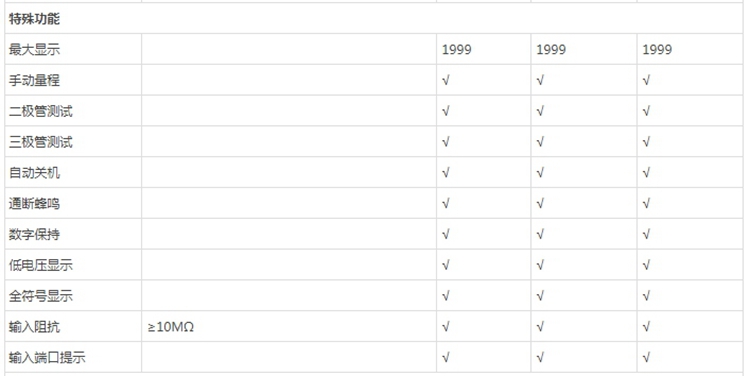Click the last column 1999 value
Image resolution: width=750 pixels, height=376 pixels.
(x=657, y=49)
